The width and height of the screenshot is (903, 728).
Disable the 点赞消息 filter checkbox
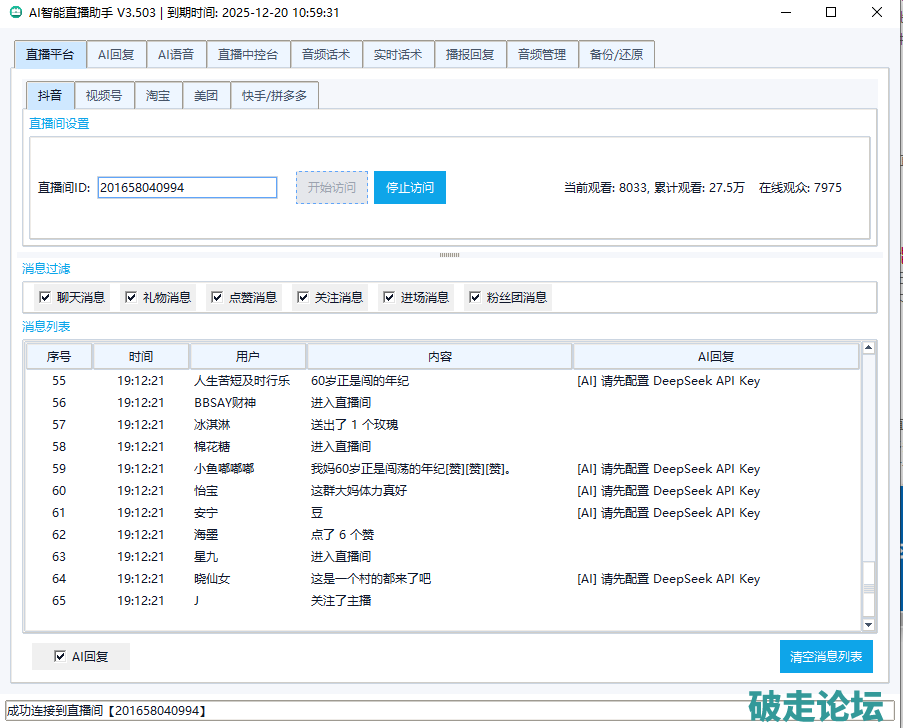pyautogui.click(x=217, y=297)
